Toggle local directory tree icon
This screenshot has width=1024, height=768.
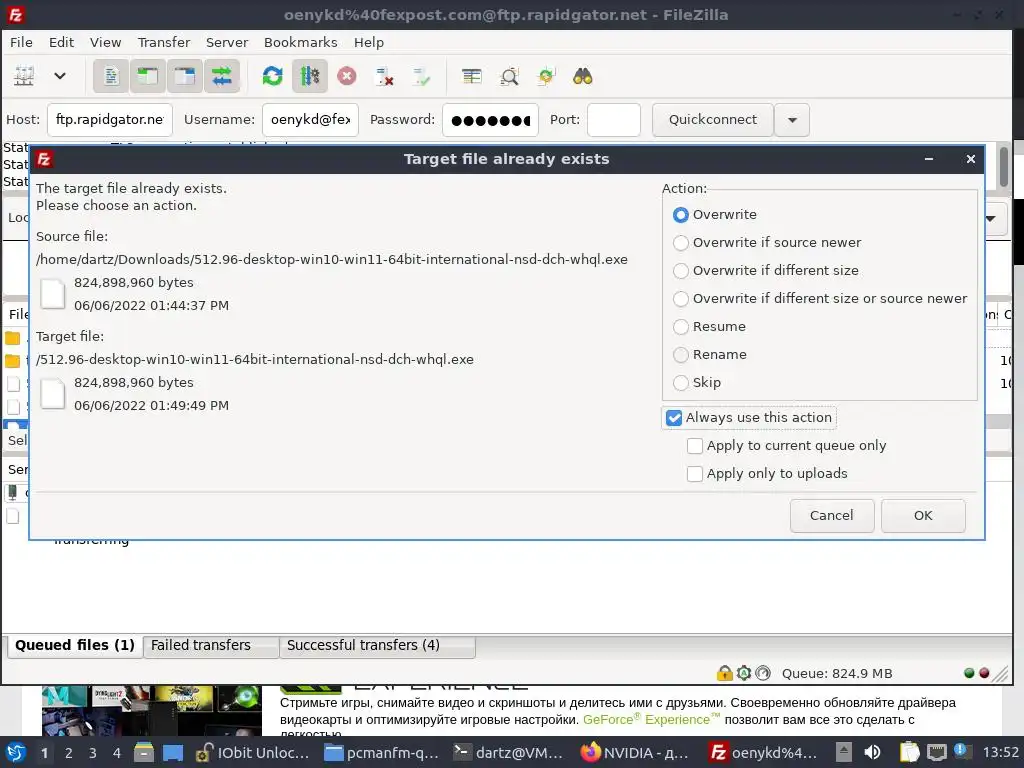(x=148, y=76)
